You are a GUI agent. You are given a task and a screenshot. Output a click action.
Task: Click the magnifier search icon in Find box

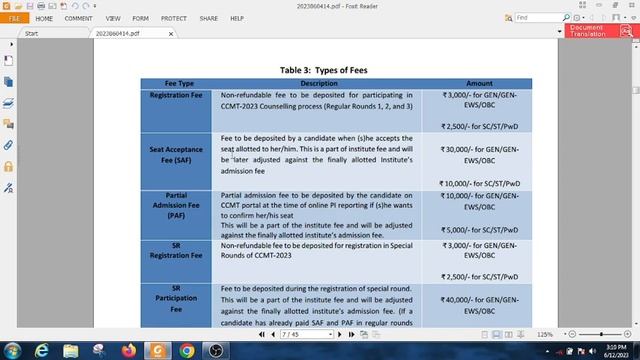click(567, 18)
